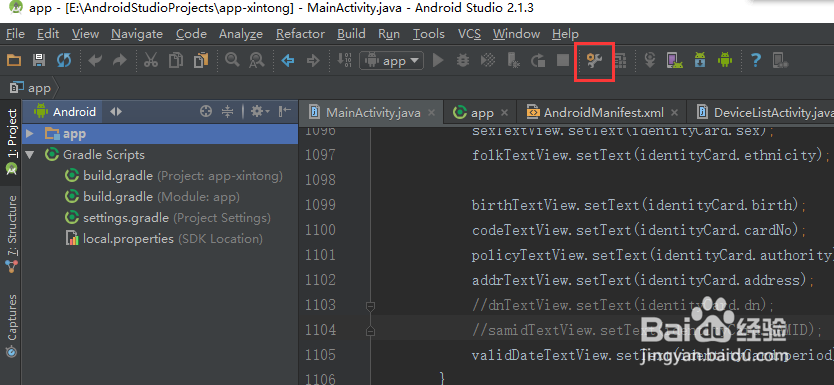
Task: Select local.properties file
Action: pos(164,239)
